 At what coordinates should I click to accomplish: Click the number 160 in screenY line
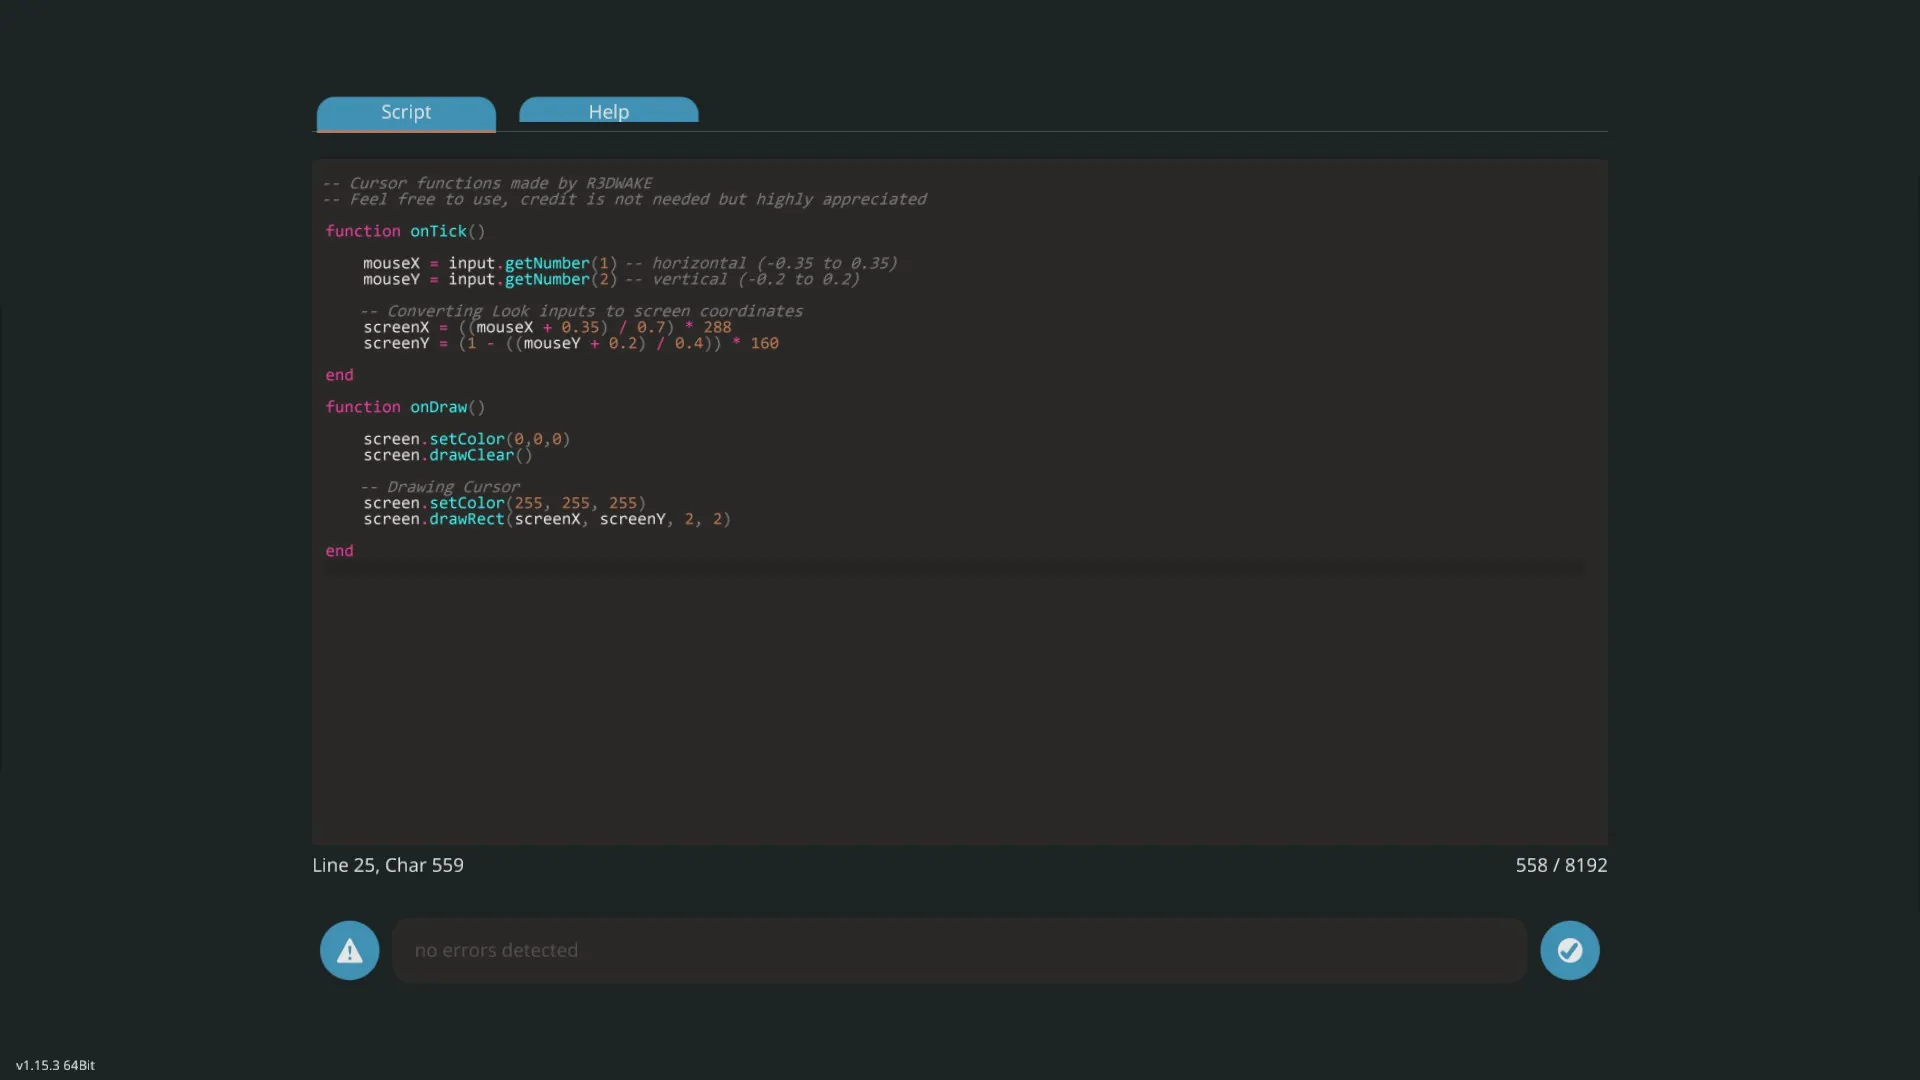tap(764, 343)
